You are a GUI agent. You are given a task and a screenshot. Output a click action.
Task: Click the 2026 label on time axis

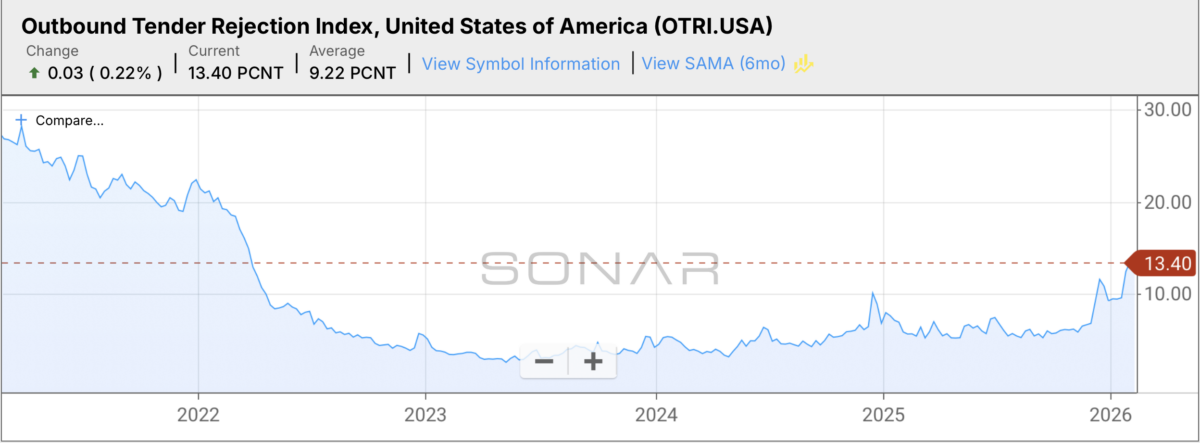click(x=1111, y=415)
